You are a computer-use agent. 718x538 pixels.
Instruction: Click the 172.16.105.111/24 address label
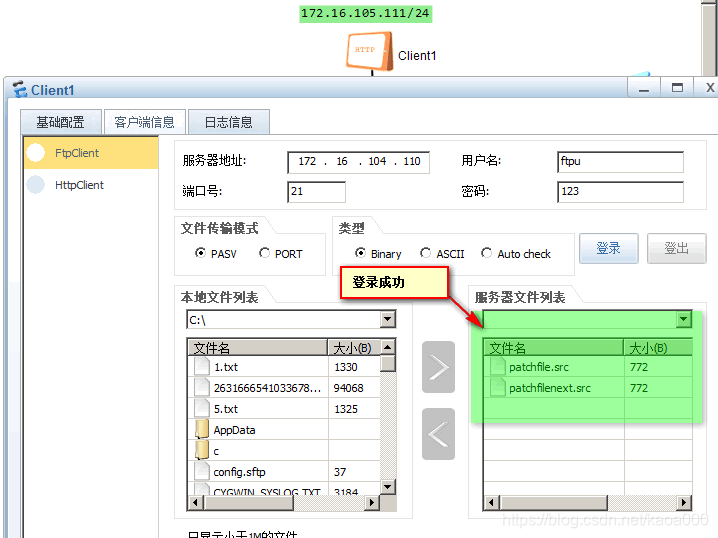point(365,13)
